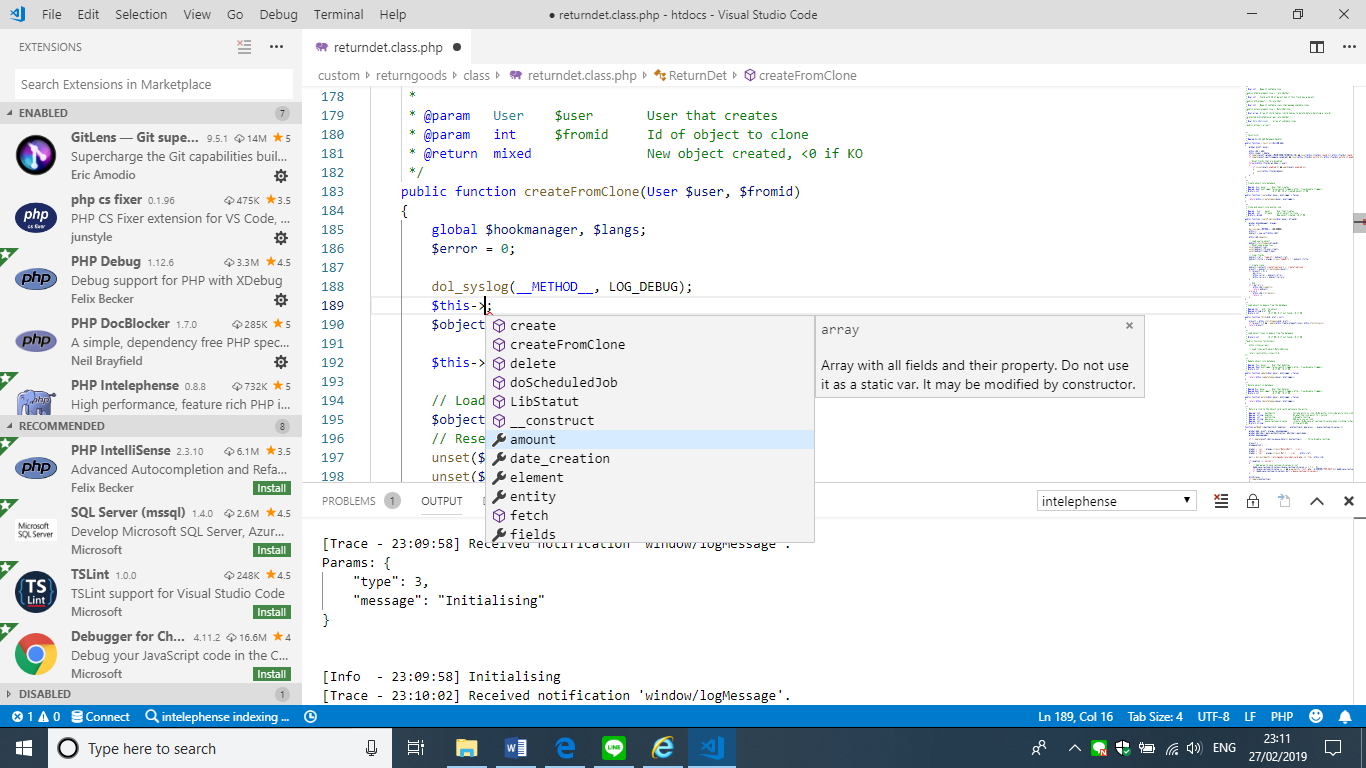1366x768 pixels.
Task: Maximize the bottom panel
Action: 1317,501
